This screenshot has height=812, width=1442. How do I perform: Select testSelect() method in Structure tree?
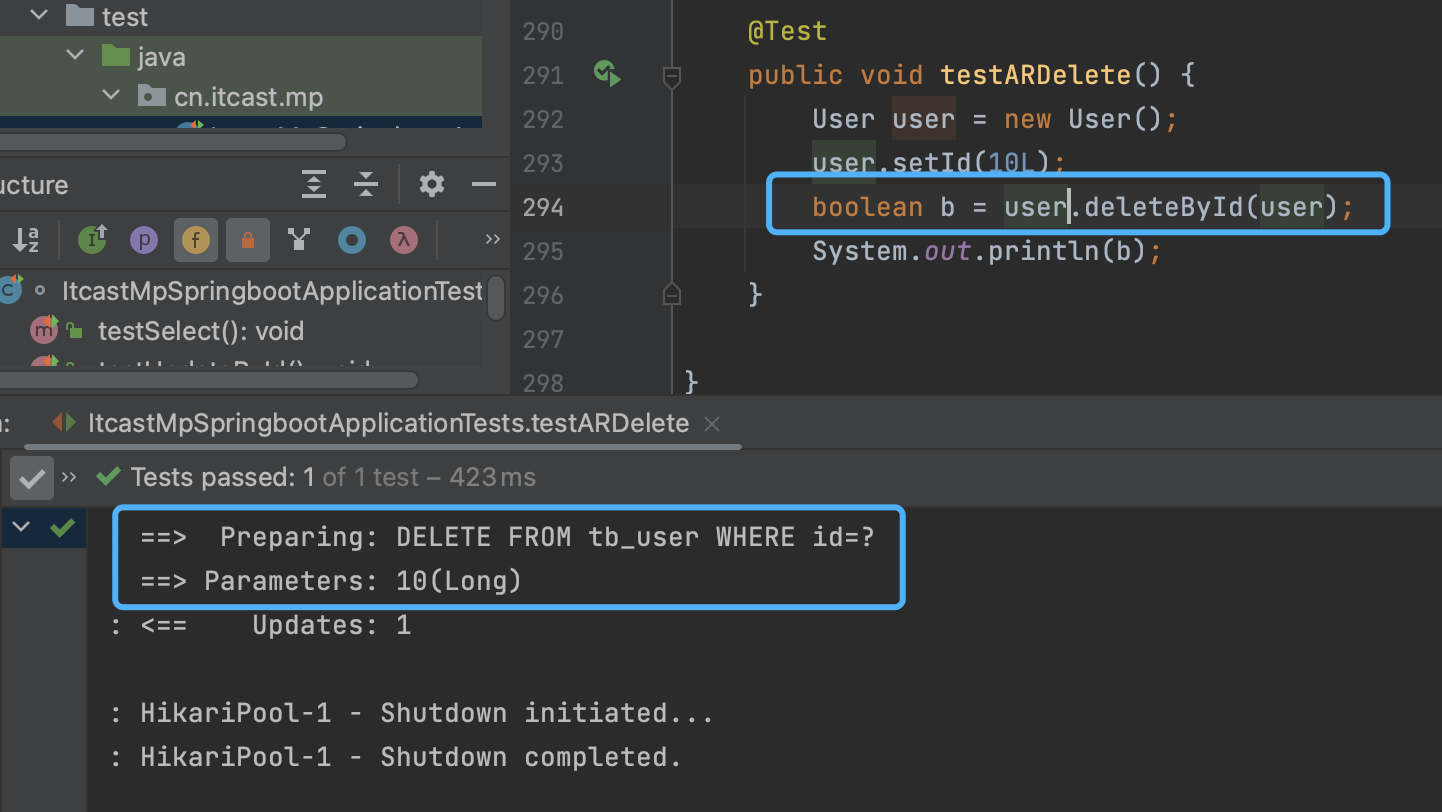pyautogui.click(x=200, y=331)
